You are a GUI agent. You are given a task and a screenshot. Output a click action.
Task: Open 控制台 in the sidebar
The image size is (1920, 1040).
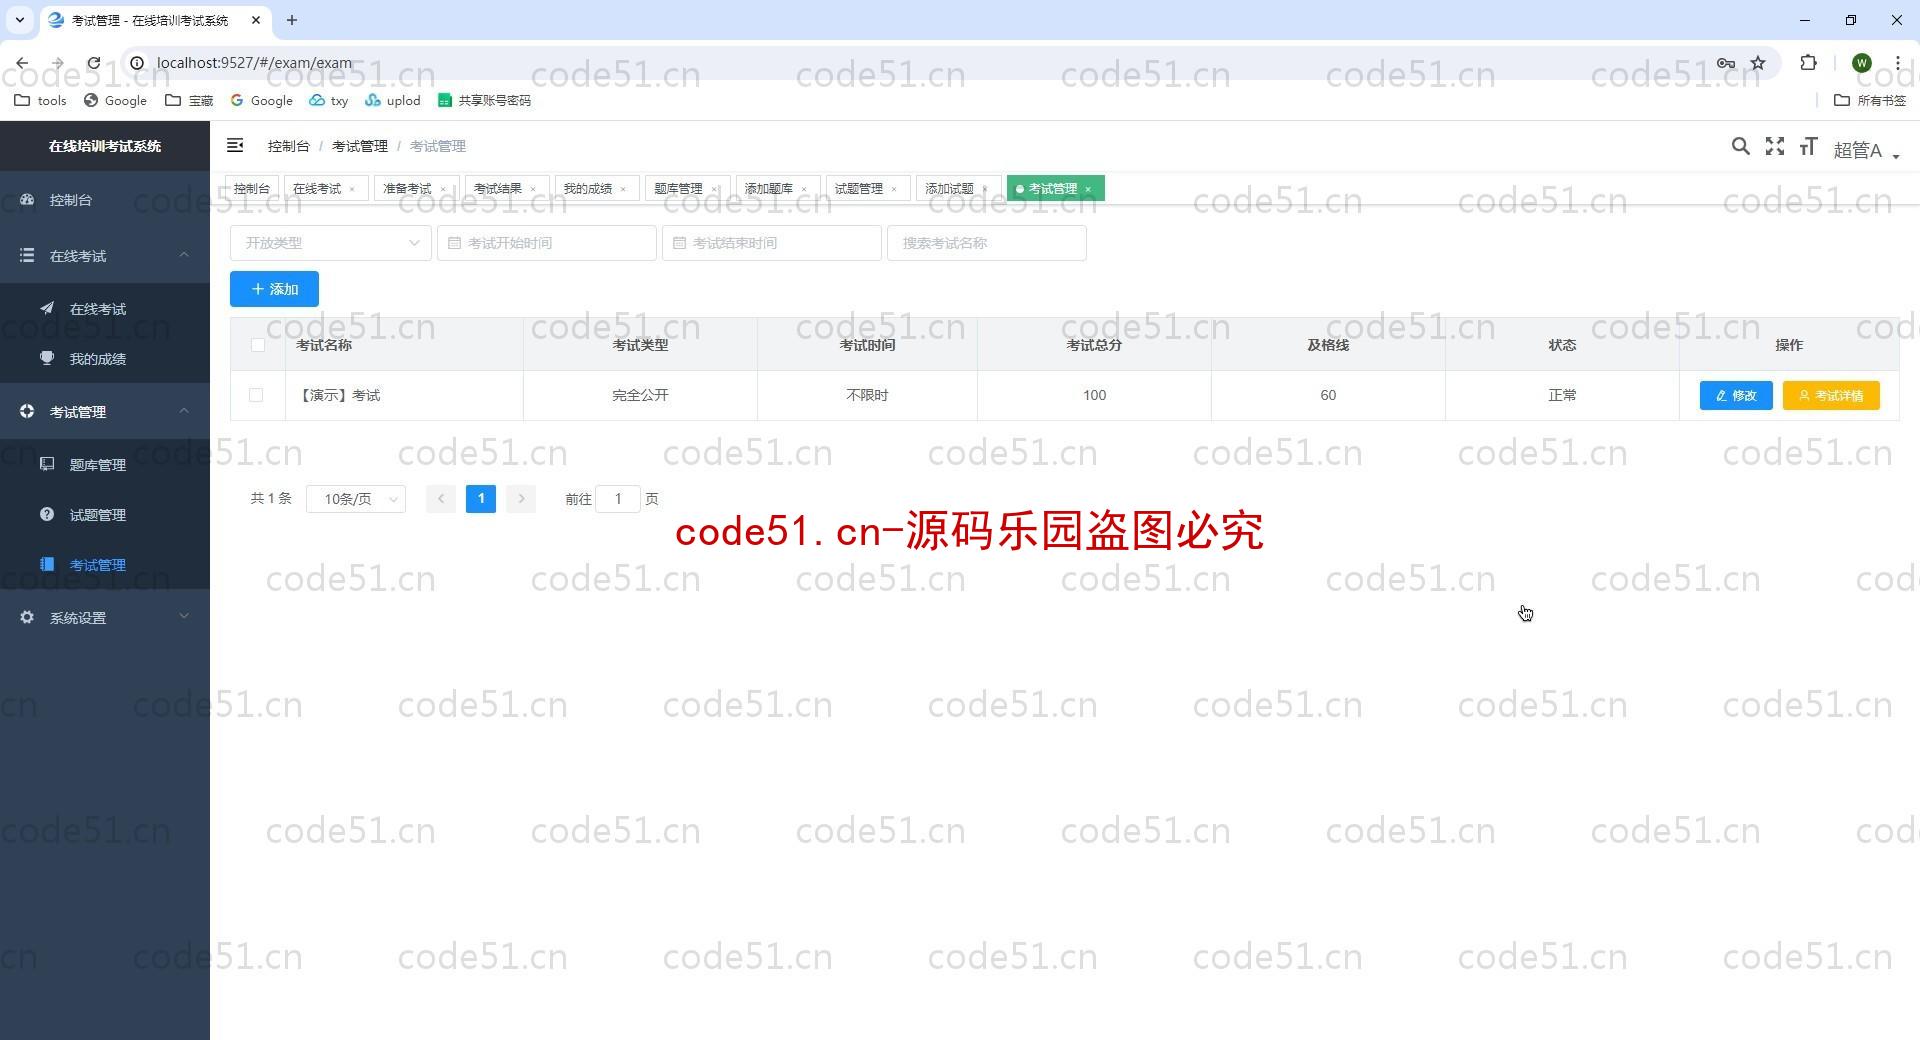coord(105,200)
